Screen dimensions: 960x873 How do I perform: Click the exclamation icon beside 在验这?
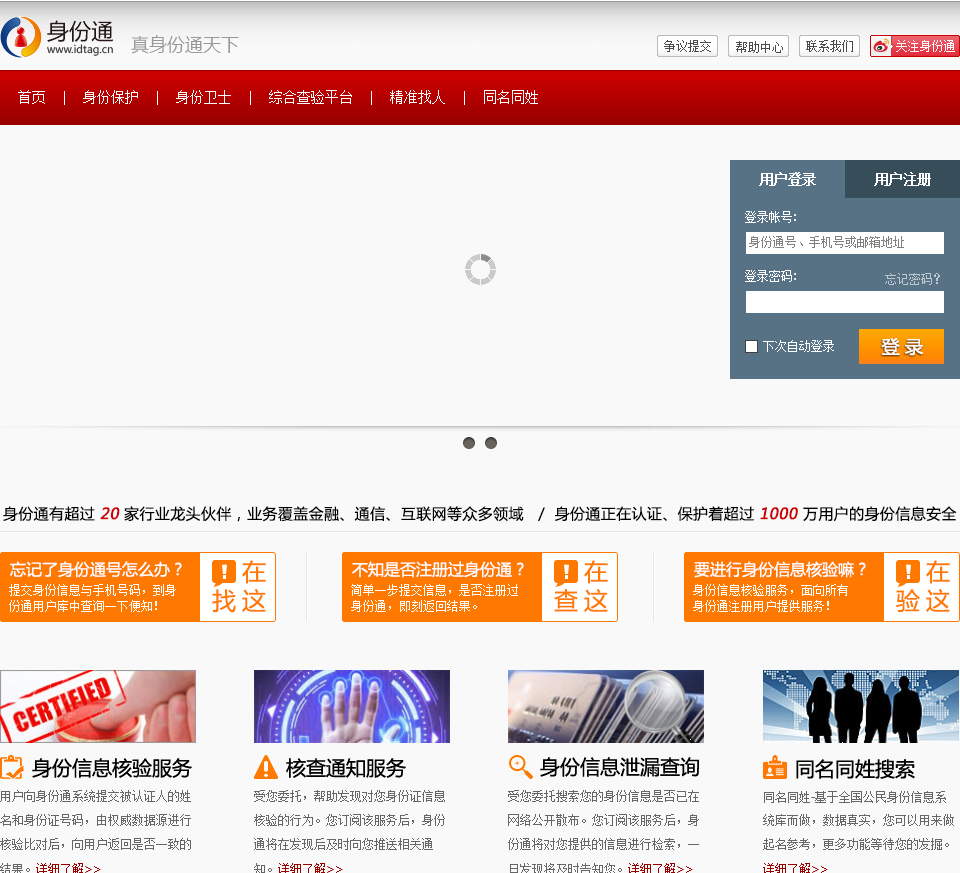907,573
